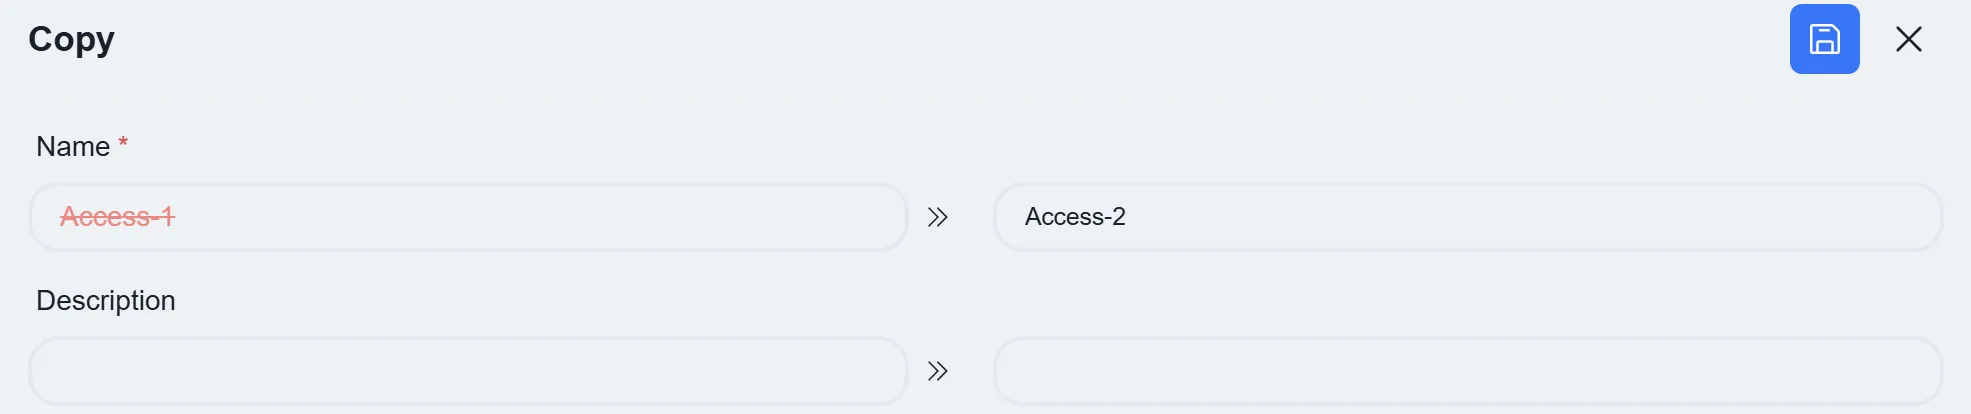Click the blue save floppy-disk icon

[x=1824, y=39]
